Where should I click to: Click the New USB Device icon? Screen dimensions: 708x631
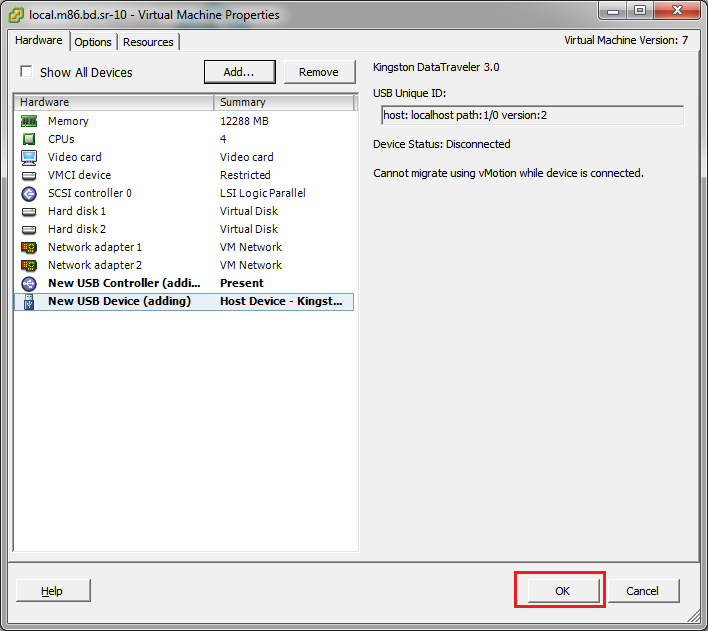(29, 301)
